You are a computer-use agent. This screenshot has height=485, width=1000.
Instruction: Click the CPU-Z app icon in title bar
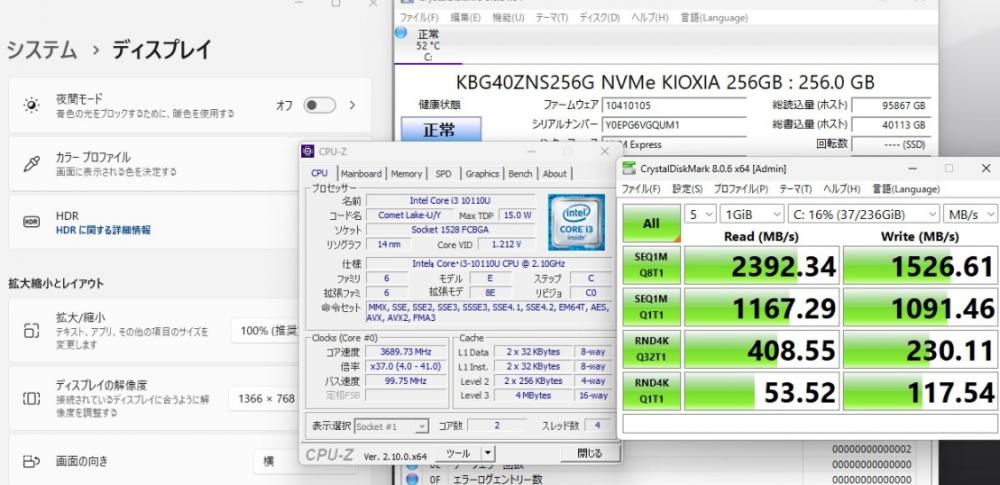[x=307, y=151]
